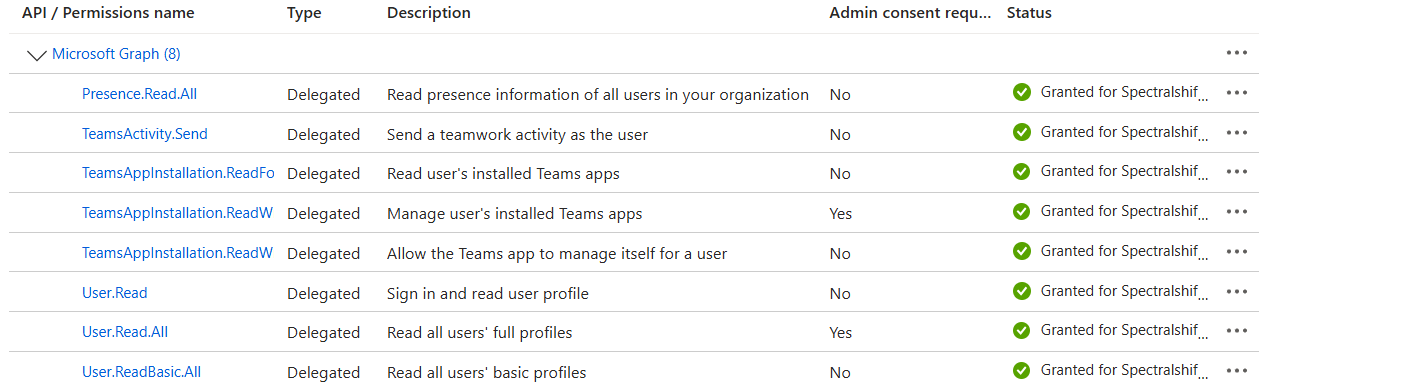Viewport: 1407px width, 389px height.
Task: Open the TeamsAppInstallation.ReadFo permission link
Action: coord(178,173)
